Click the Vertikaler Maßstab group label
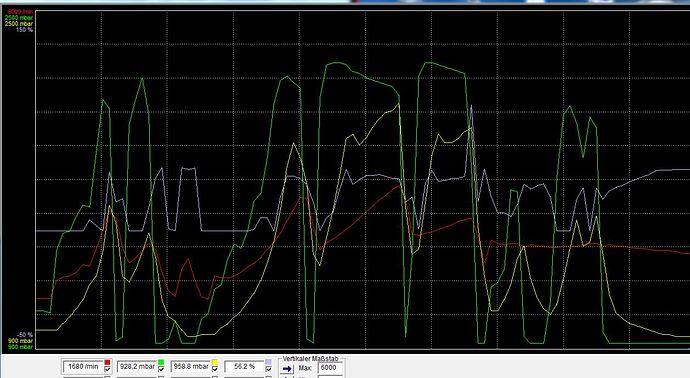 [310, 359]
